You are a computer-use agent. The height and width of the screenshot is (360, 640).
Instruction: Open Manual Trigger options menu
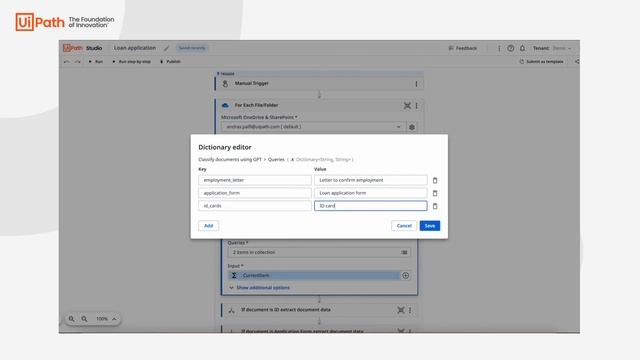416,84
